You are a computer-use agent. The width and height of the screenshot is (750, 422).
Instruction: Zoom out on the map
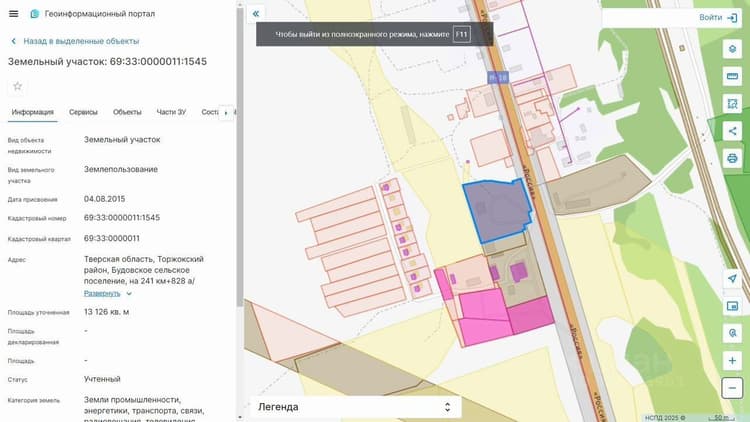(732, 388)
